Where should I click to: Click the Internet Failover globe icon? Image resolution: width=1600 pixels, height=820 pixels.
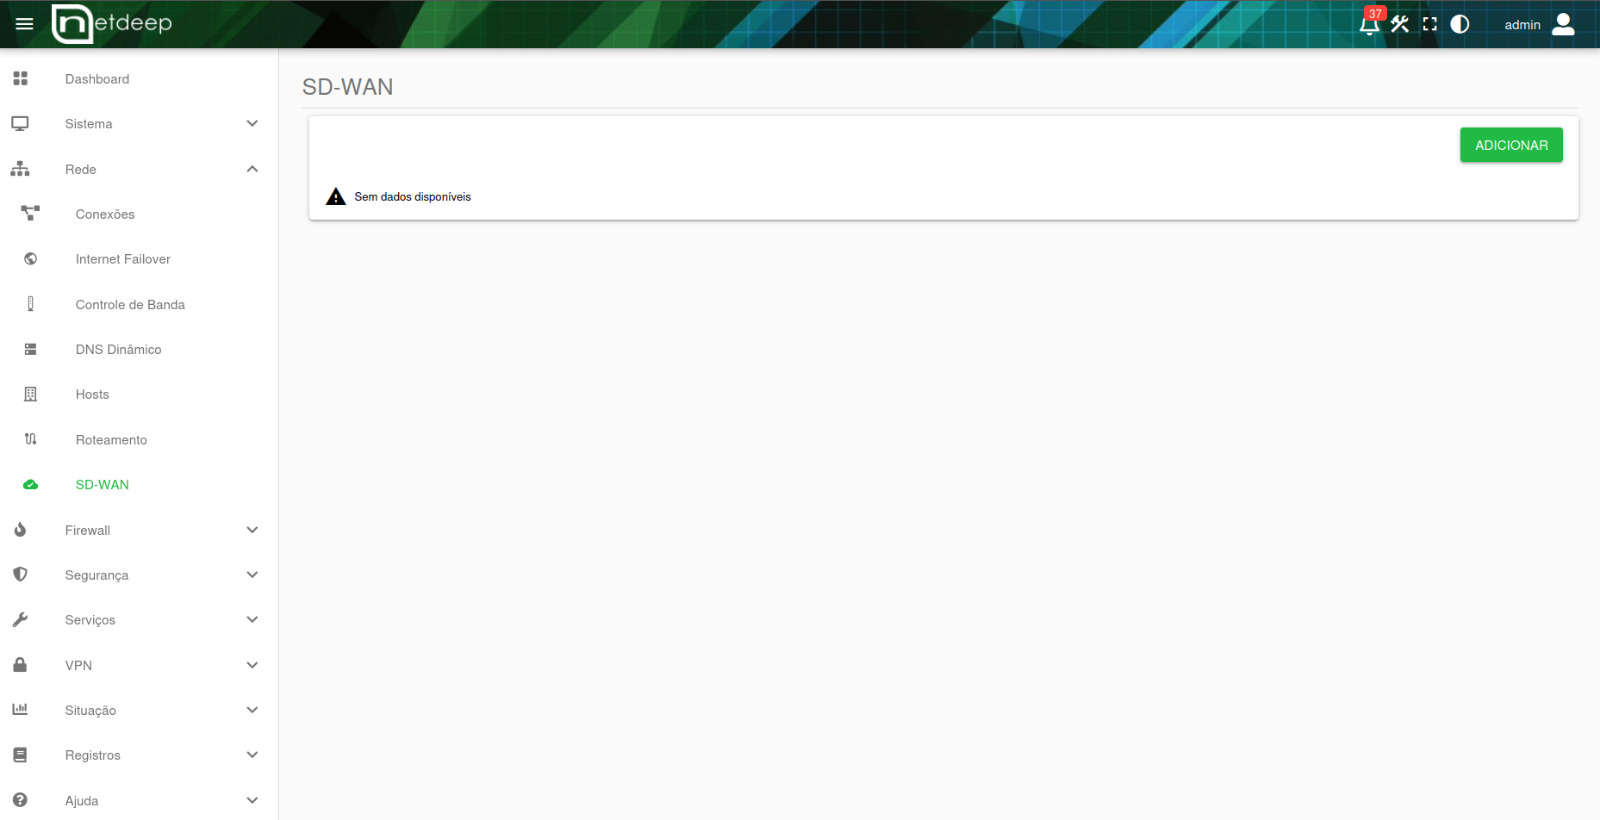coord(31,259)
